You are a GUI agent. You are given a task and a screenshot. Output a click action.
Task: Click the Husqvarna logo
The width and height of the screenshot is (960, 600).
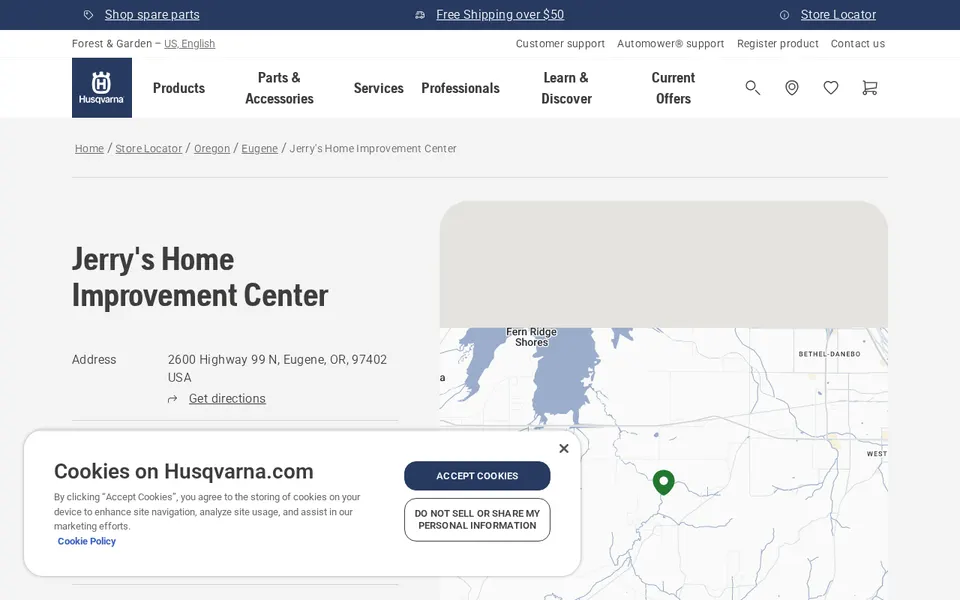click(102, 88)
